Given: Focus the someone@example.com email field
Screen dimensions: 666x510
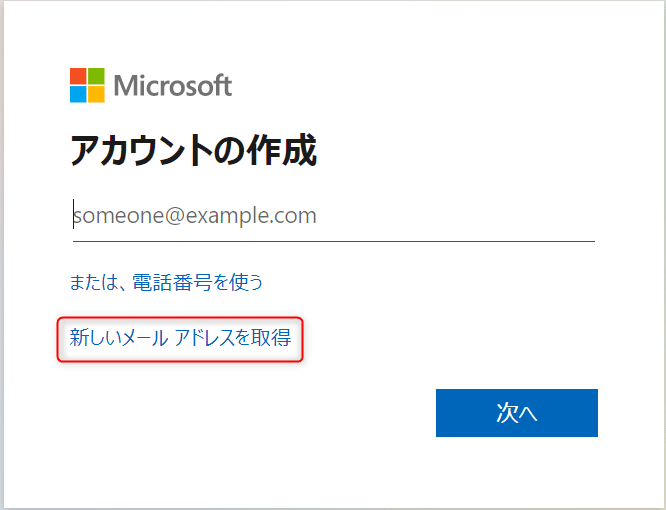Looking at the screenshot, I should pyautogui.click(x=333, y=215).
